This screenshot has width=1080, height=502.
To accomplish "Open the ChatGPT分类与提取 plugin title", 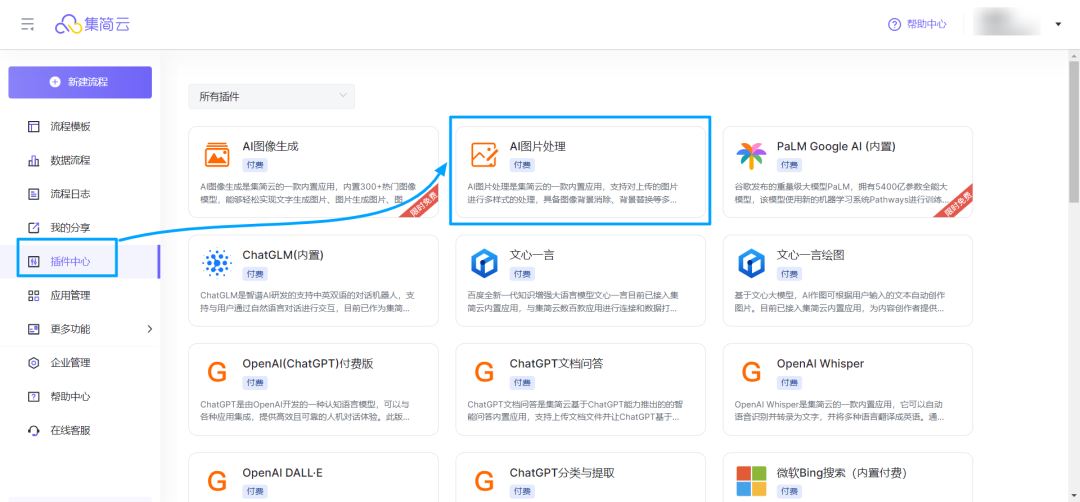I will pos(562,472).
